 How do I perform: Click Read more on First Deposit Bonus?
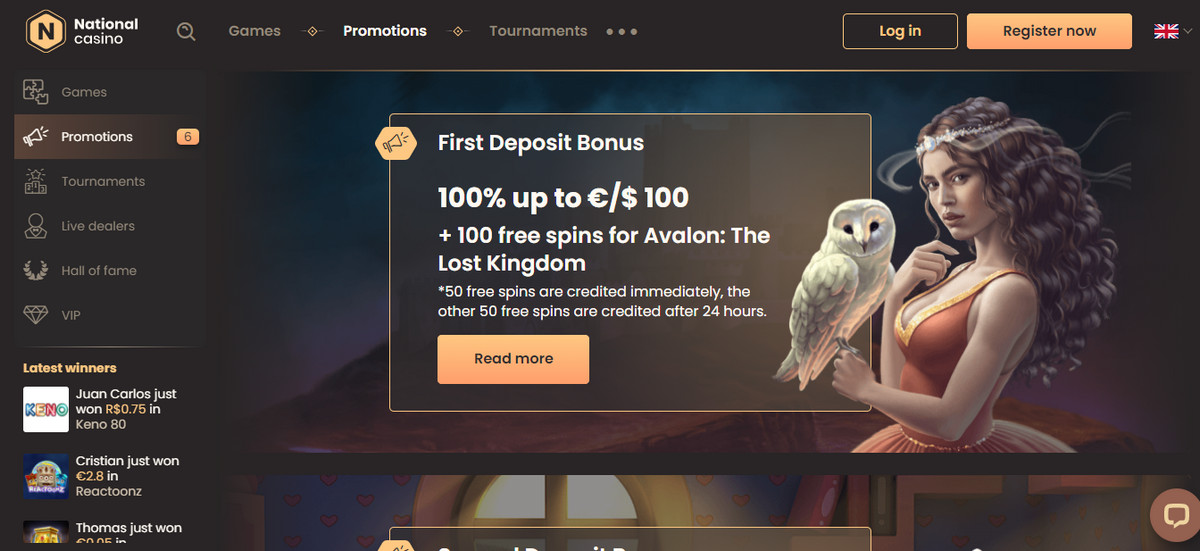coord(513,359)
